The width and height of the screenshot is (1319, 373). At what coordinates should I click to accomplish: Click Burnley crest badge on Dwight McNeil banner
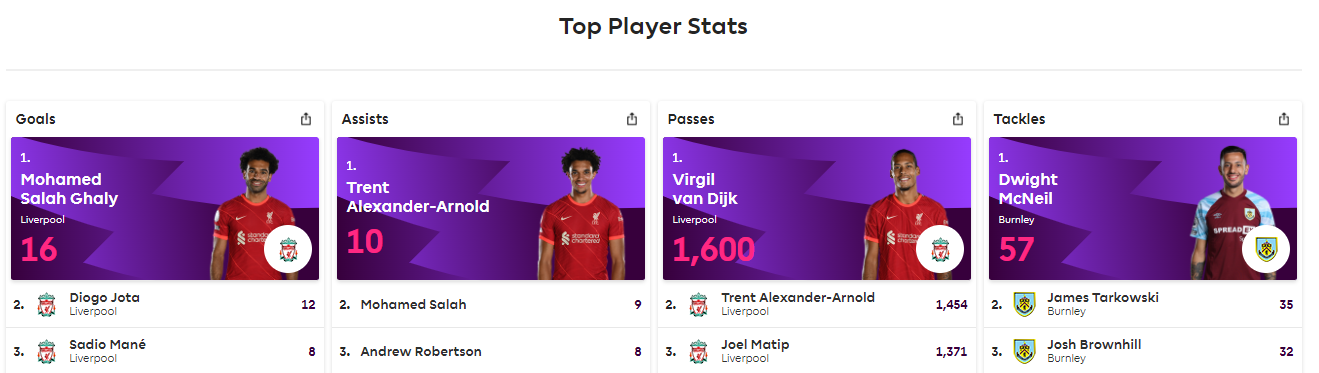pos(1266,251)
